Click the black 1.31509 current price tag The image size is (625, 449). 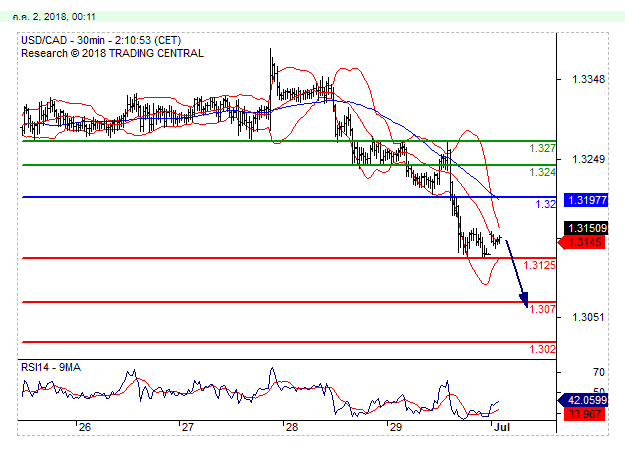point(586,228)
